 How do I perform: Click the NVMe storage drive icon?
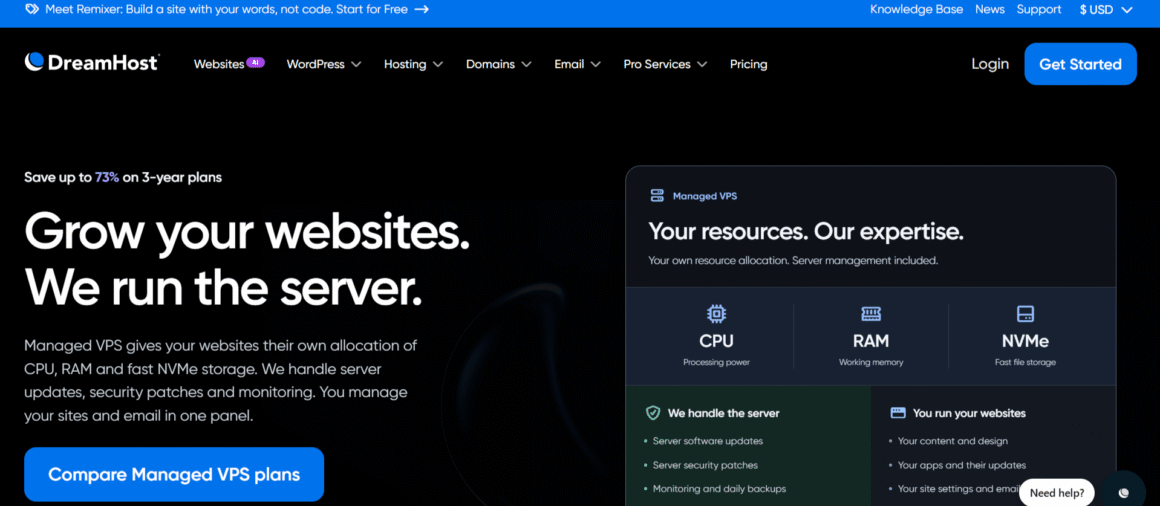tap(1025, 314)
